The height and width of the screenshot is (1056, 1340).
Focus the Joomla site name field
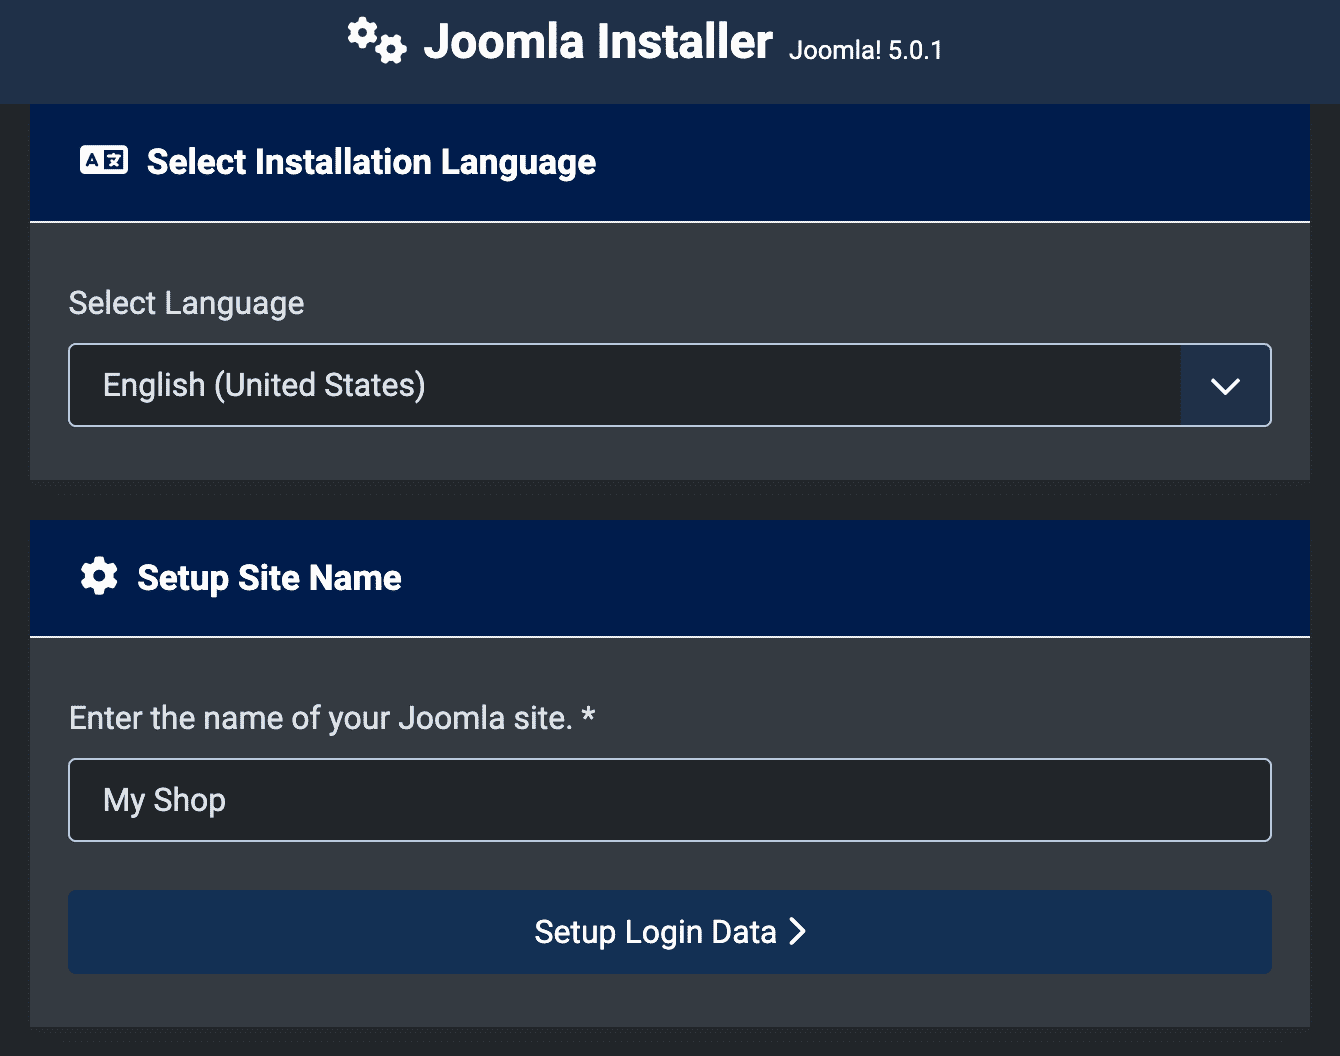tap(670, 800)
